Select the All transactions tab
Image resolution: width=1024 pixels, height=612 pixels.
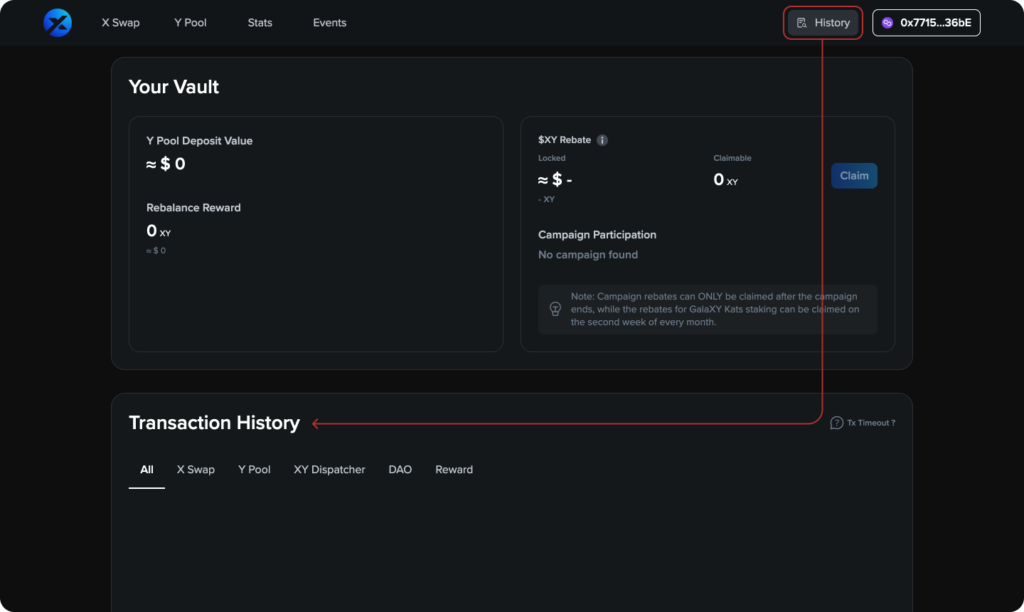coord(147,470)
